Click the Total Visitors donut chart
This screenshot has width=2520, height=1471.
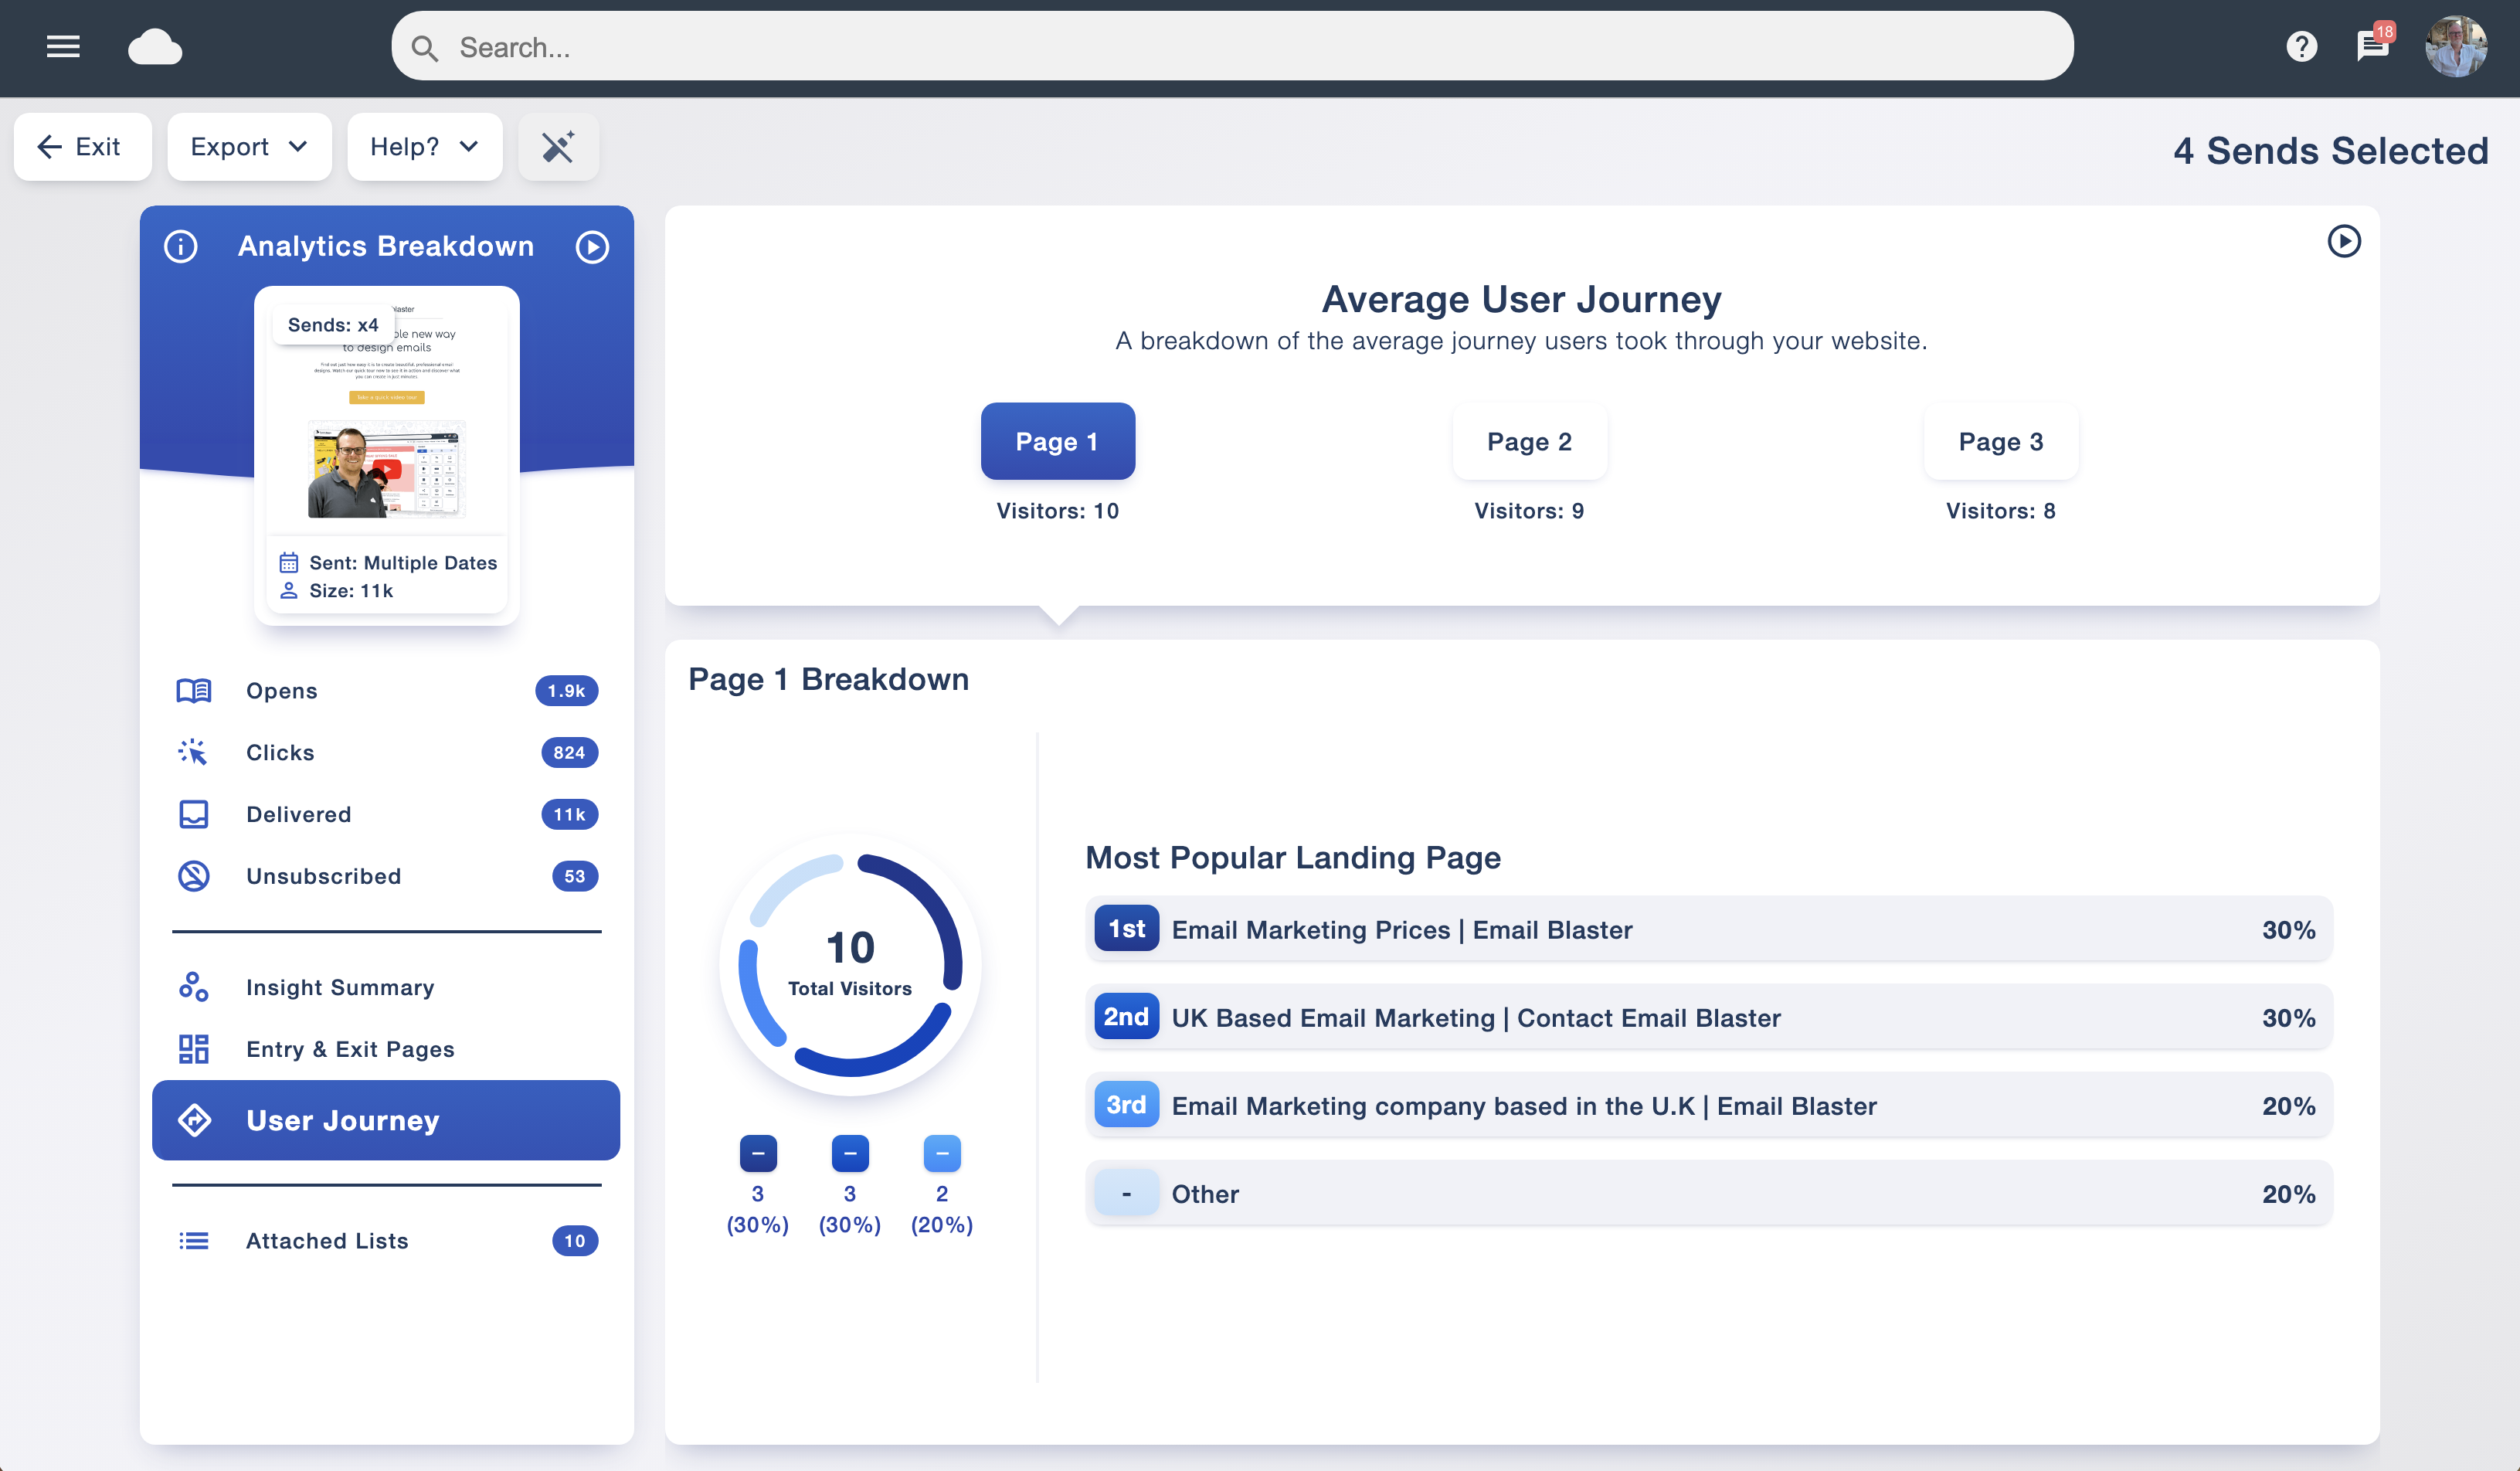click(x=850, y=964)
